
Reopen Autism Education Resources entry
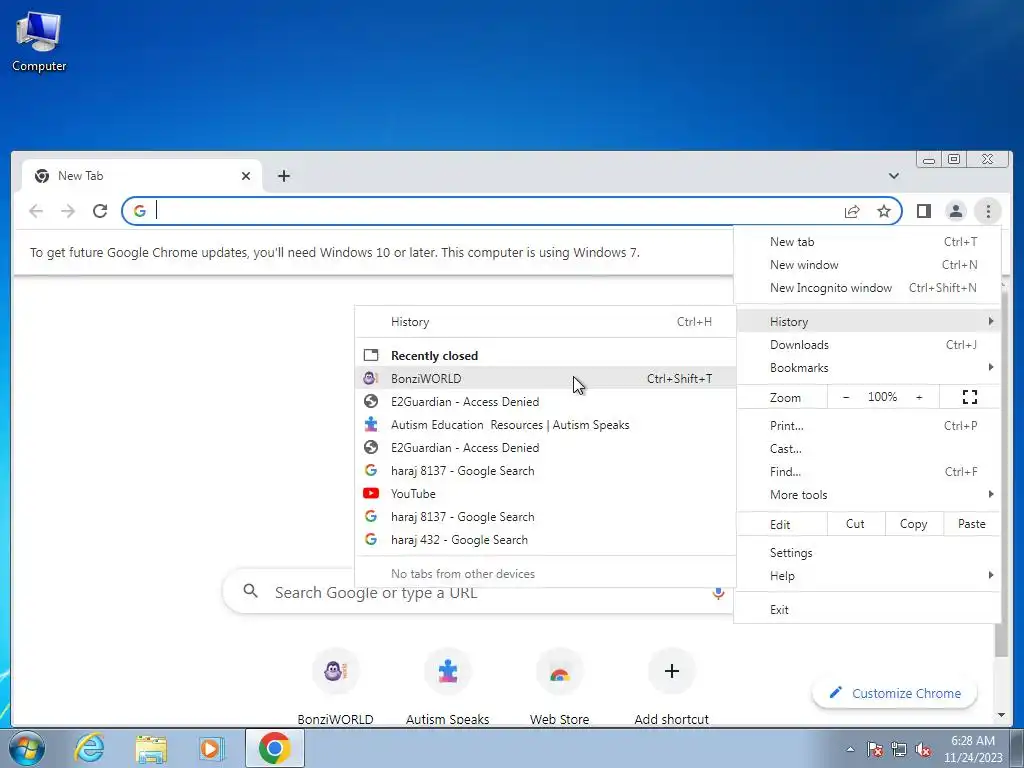point(545,424)
